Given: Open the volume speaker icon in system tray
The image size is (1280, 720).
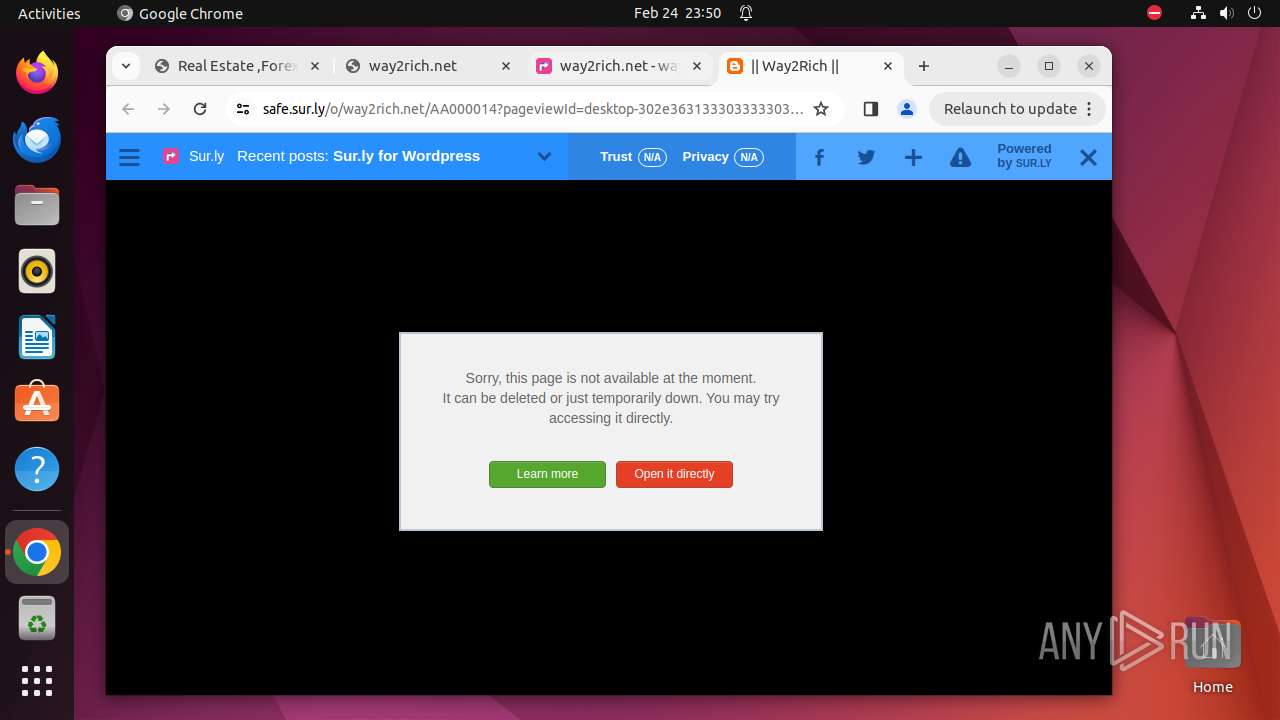Looking at the screenshot, I should tap(1226, 13).
